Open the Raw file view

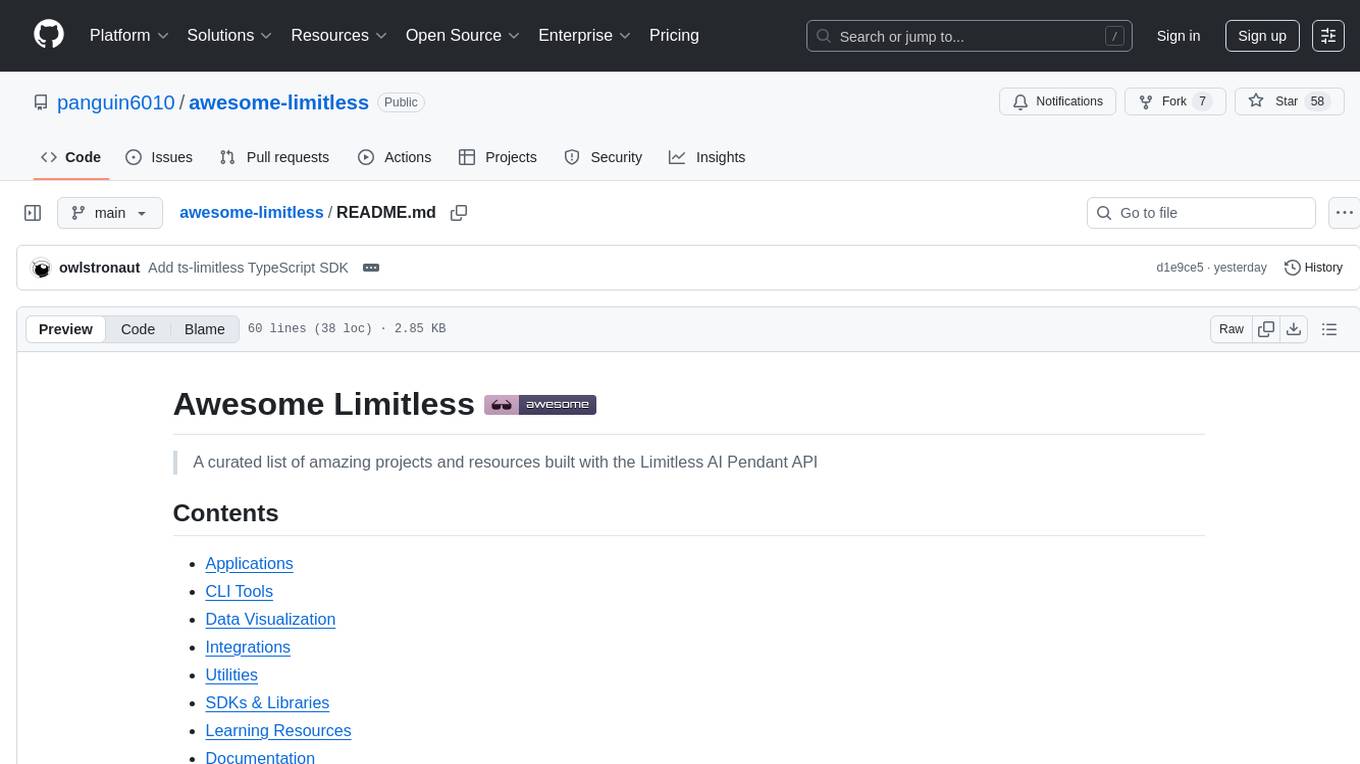[x=1231, y=329]
